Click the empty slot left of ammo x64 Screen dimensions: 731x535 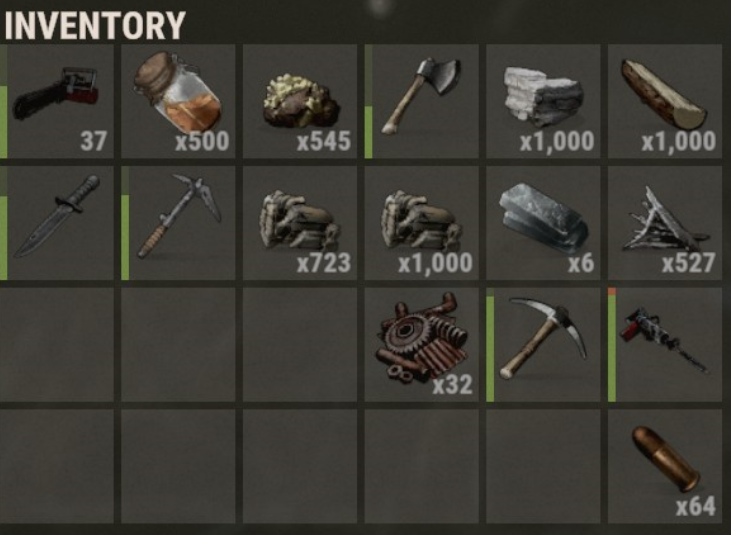tap(543, 466)
